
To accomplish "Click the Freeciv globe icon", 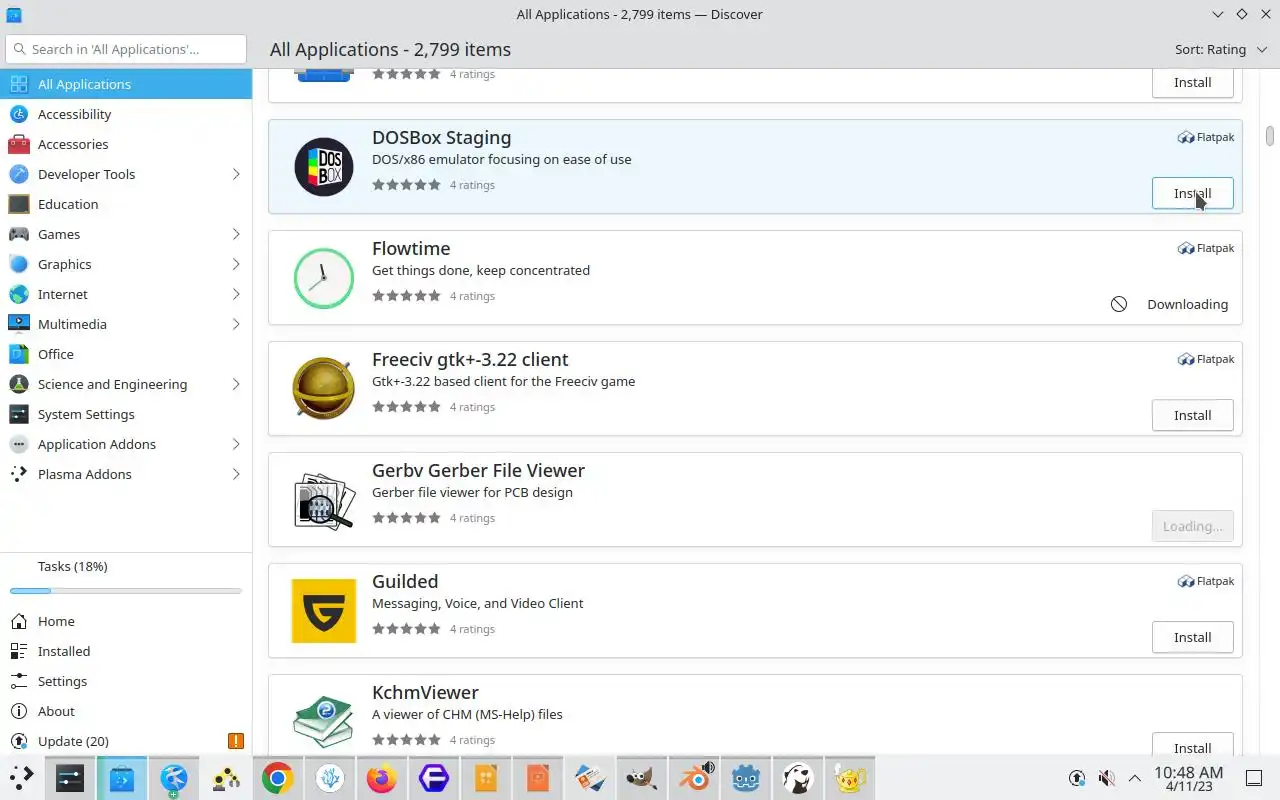I will (x=324, y=389).
